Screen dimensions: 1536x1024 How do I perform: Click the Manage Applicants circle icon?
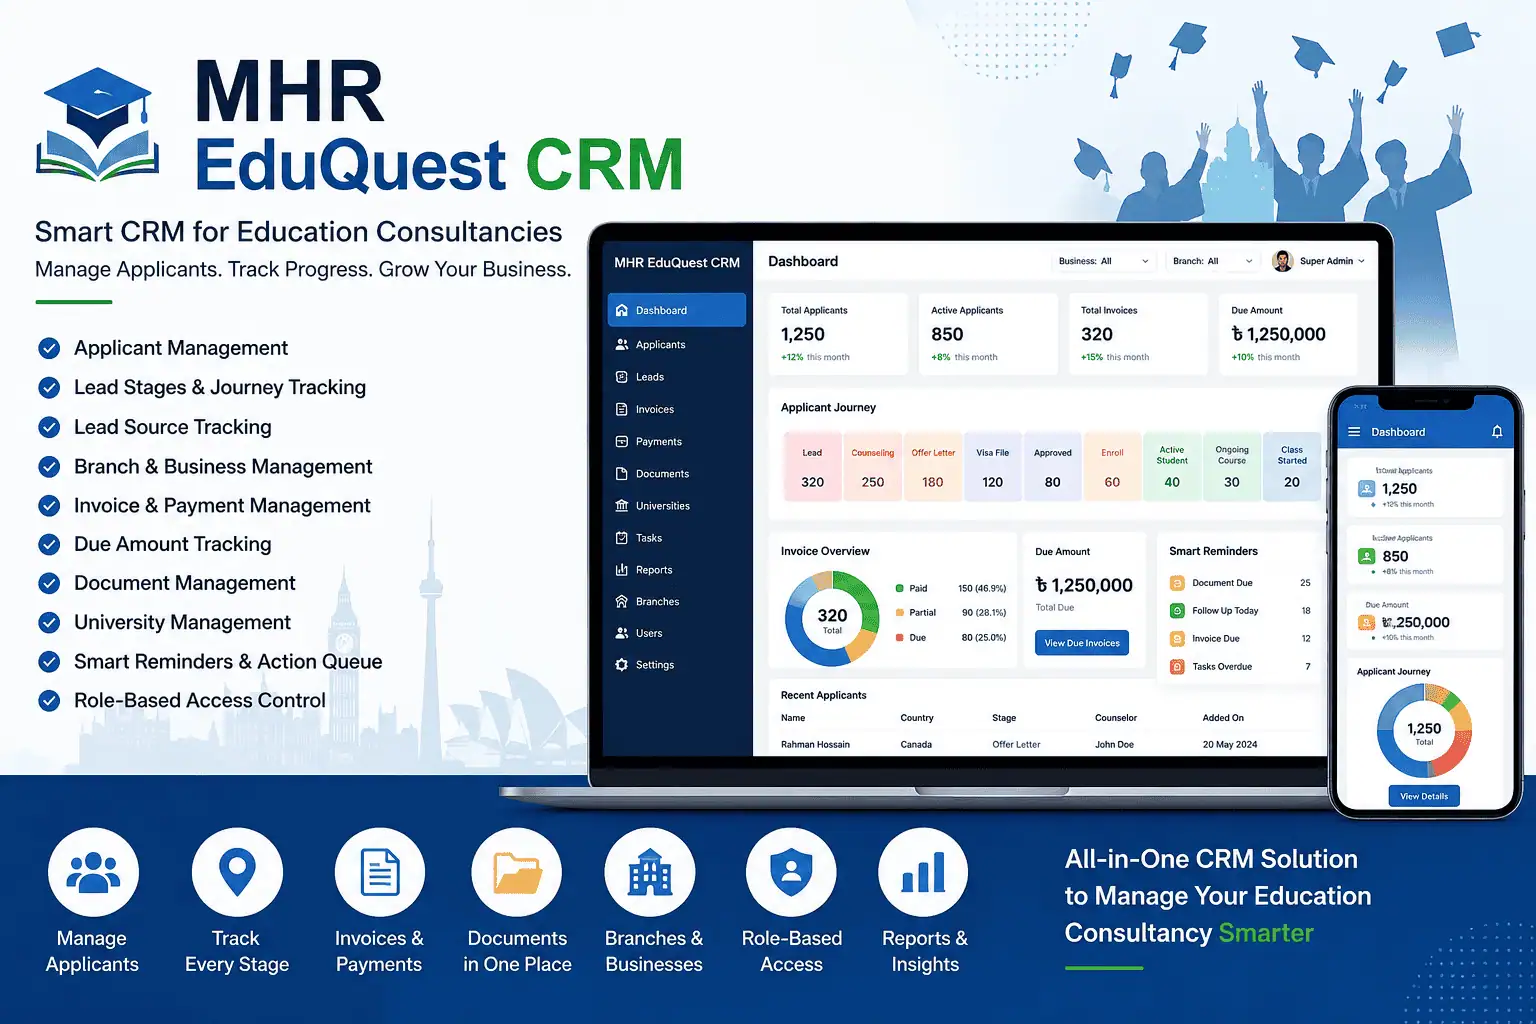click(x=93, y=873)
